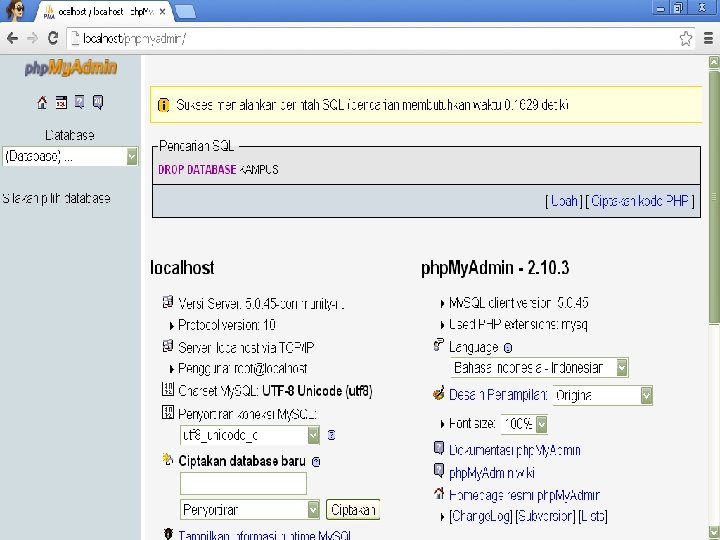Screen dimensions: 720x540
Task: Click the theme icon beside Desain Penampilan
Action: click(439, 393)
